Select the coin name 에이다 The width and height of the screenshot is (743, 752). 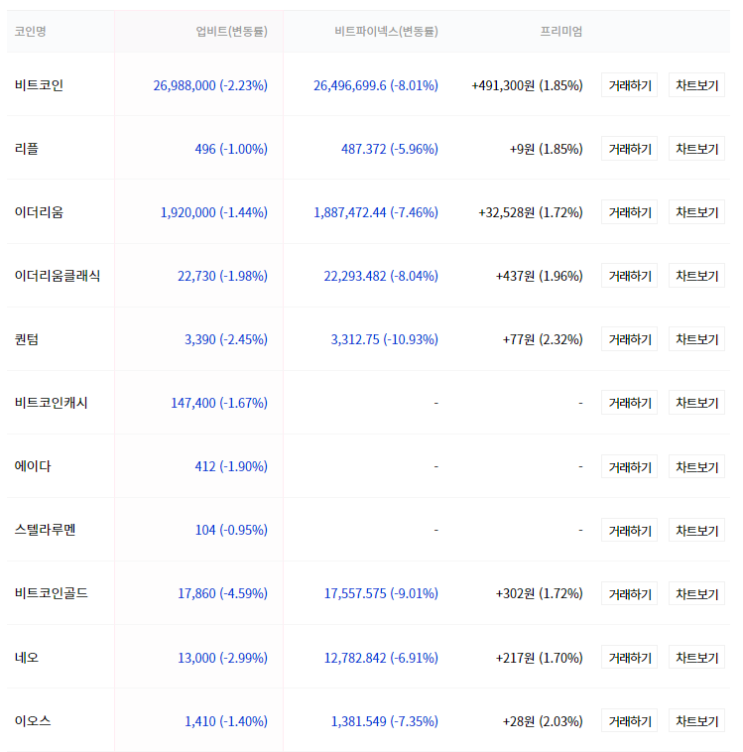tap(33, 466)
